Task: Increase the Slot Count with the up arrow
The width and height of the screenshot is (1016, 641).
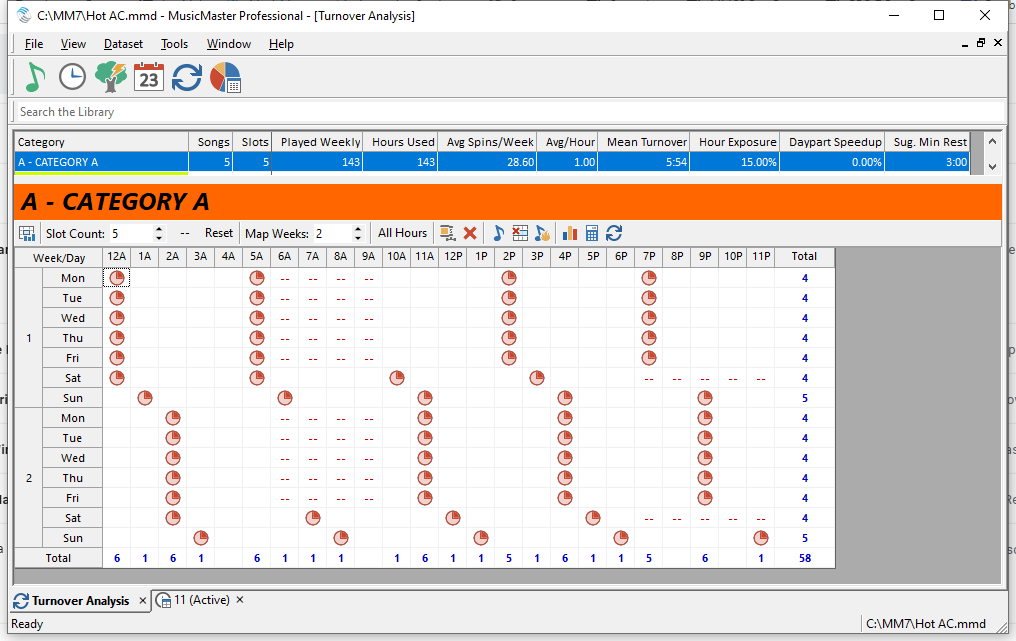Action: point(158,229)
